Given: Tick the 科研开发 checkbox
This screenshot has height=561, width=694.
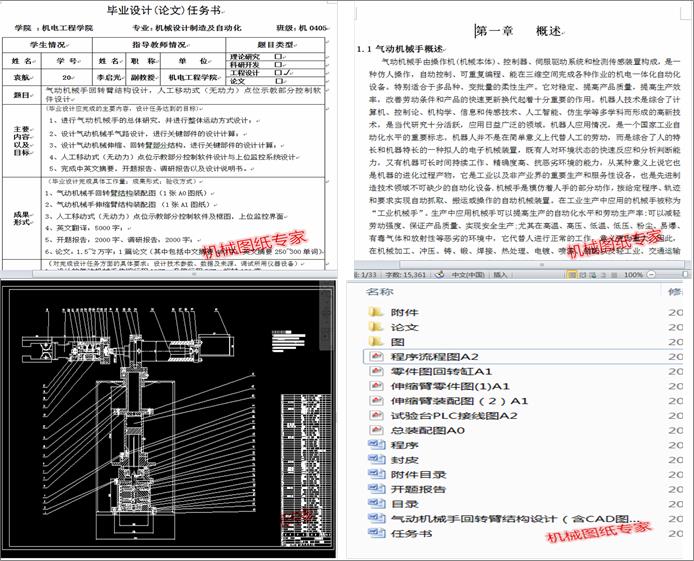Looking at the screenshot, I should tap(278, 65).
